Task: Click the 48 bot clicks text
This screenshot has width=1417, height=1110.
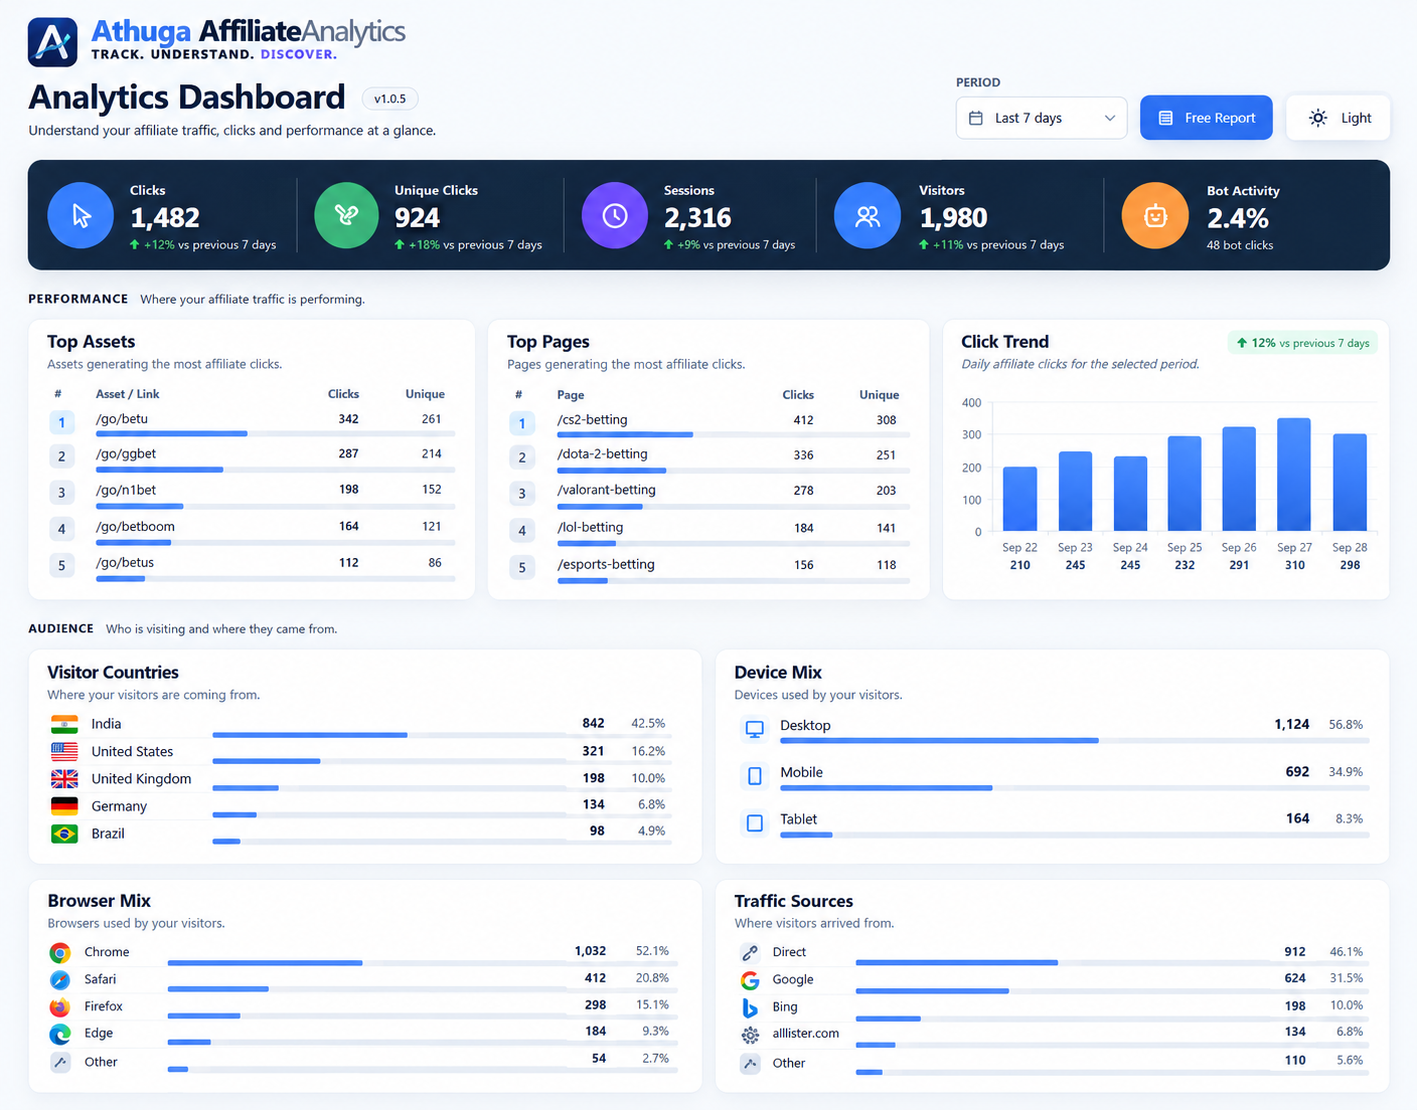Action: click(1240, 245)
